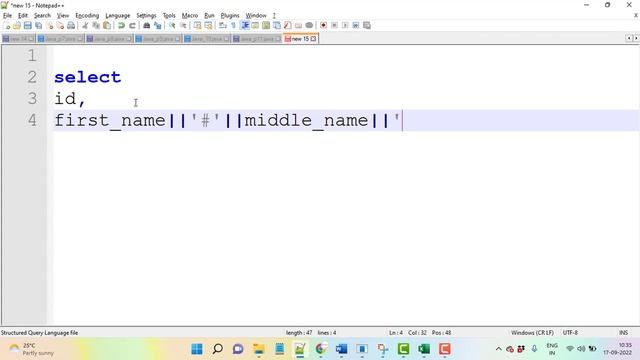Open the user defined language dialog icon
Screen dimensions: 640x360
point(255,25)
